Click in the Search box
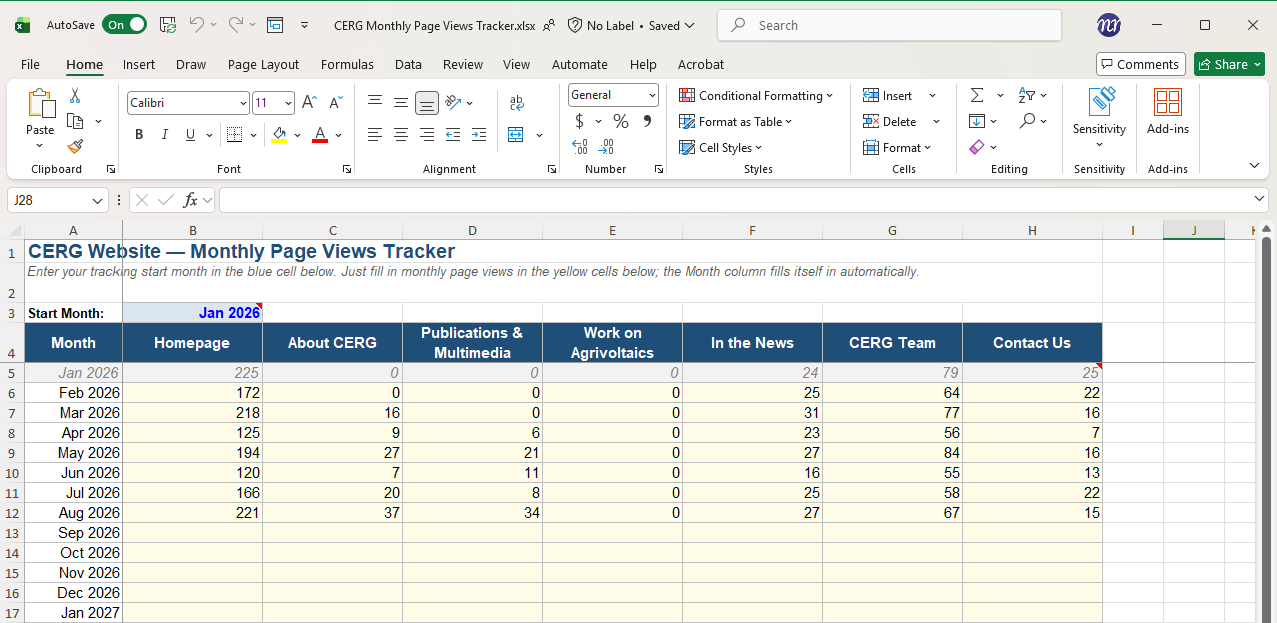This screenshot has width=1277, height=623. coord(889,25)
